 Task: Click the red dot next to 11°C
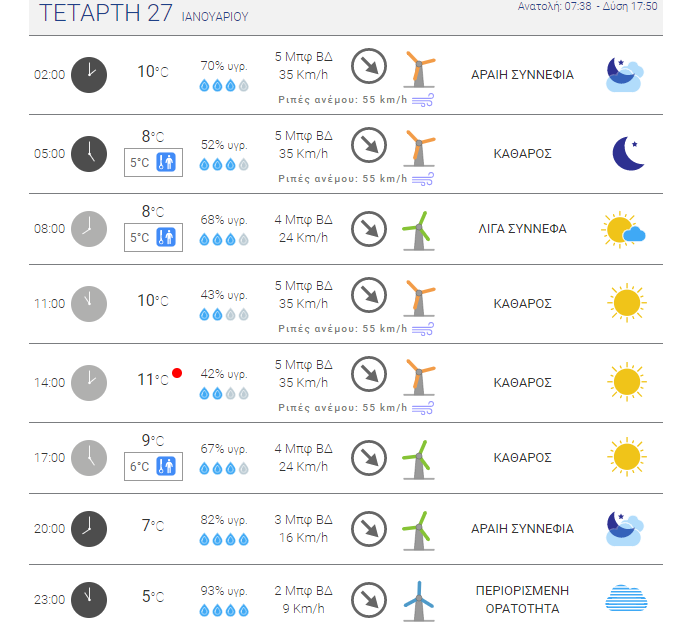pyautogui.click(x=177, y=373)
